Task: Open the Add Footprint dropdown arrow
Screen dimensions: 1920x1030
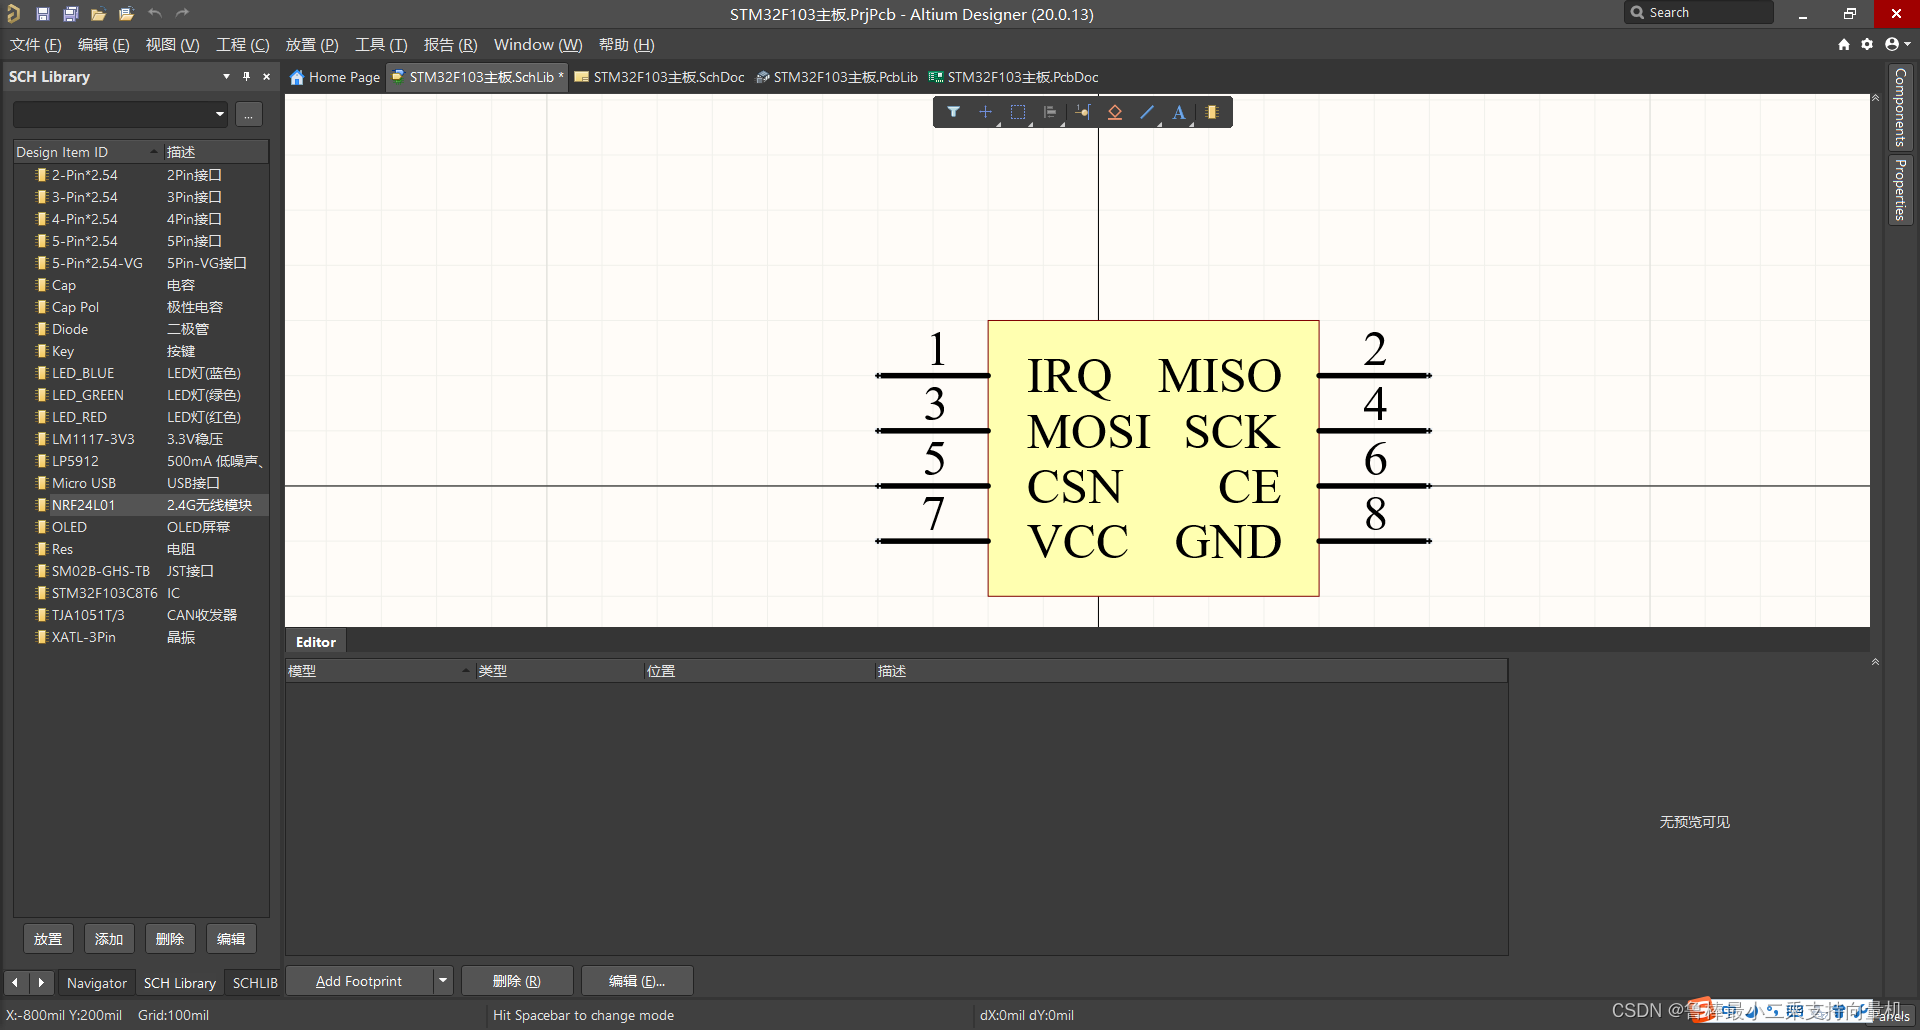Action: click(443, 981)
